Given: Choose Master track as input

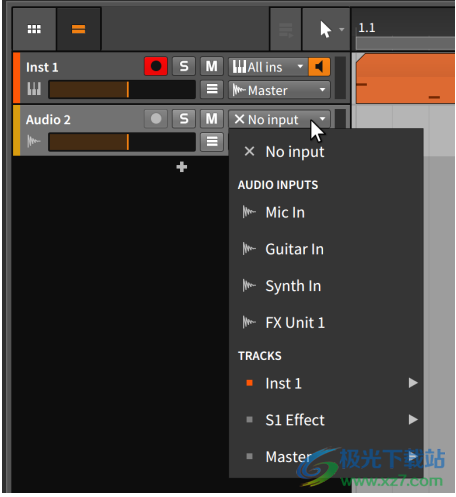Looking at the screenshot, I should point(326,457).
